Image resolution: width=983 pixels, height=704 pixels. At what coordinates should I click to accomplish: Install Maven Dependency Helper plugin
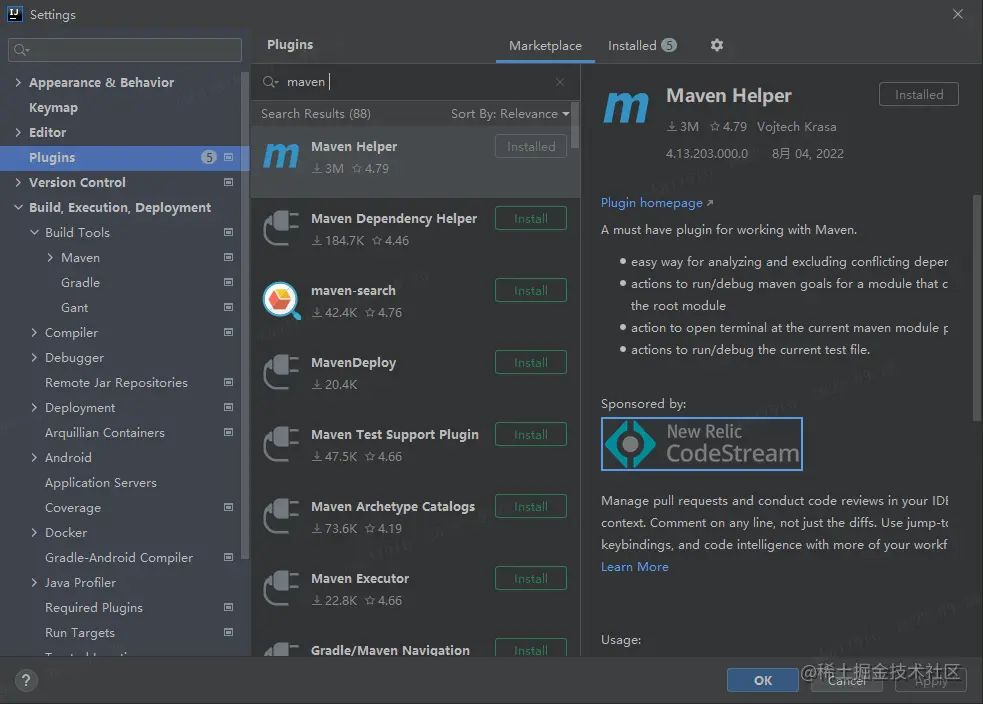[530, 219]
